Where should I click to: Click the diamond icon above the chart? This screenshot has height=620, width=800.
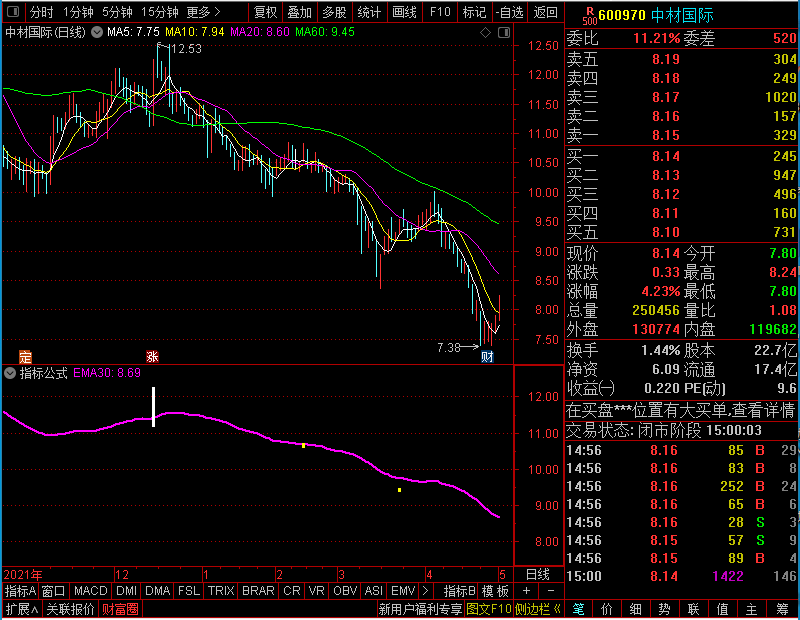pyautogui.click(x=485, y=33)
